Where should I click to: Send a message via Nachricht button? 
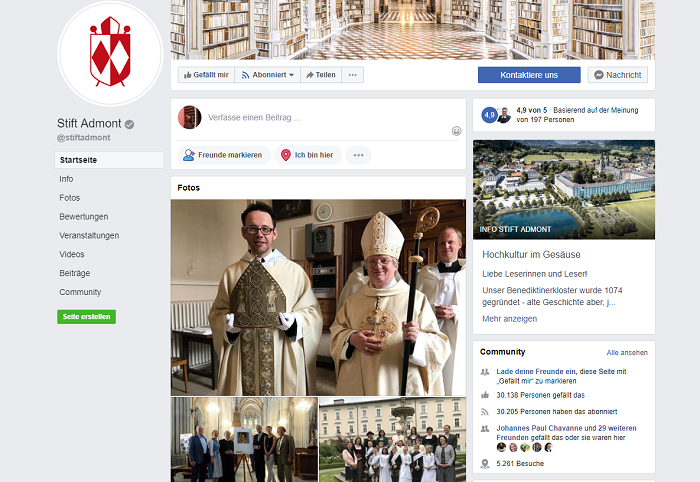click(x=617, y=75)
